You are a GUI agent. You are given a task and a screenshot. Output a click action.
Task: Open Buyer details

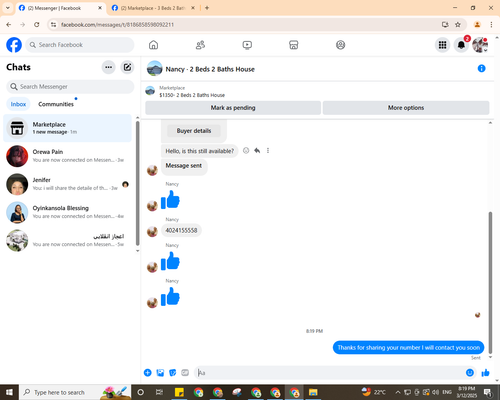point(194,131)
